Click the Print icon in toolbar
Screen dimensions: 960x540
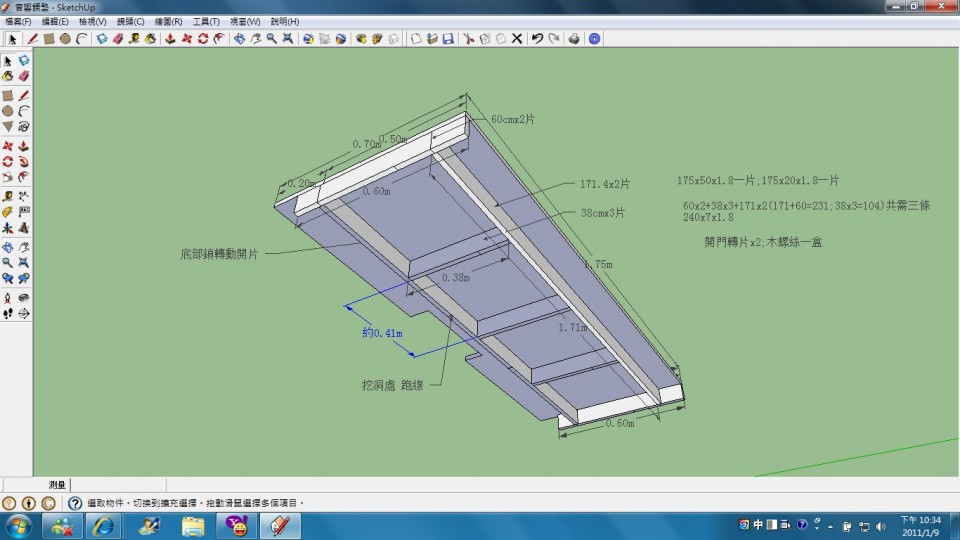click(x=574, y=39)
